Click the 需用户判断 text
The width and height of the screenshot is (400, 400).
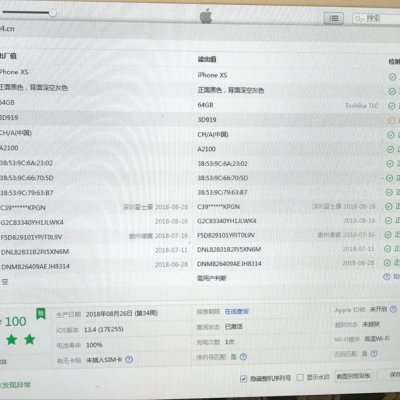point(212,278)
